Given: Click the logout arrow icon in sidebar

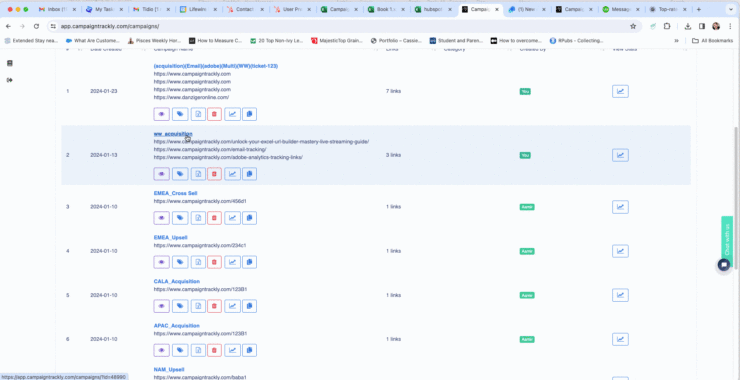Looking at the screenshot, I should coord(9,80).
